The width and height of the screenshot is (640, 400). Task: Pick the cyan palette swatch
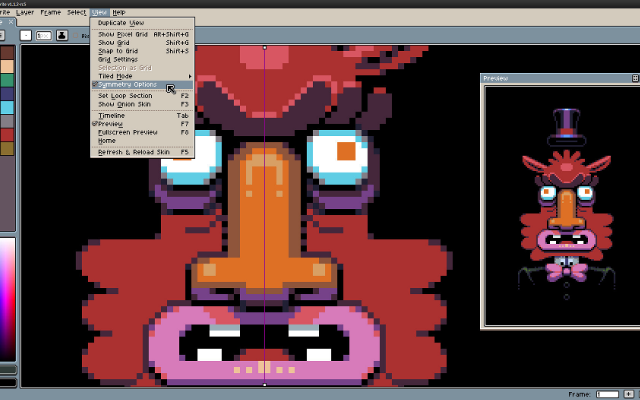[7, 107]
